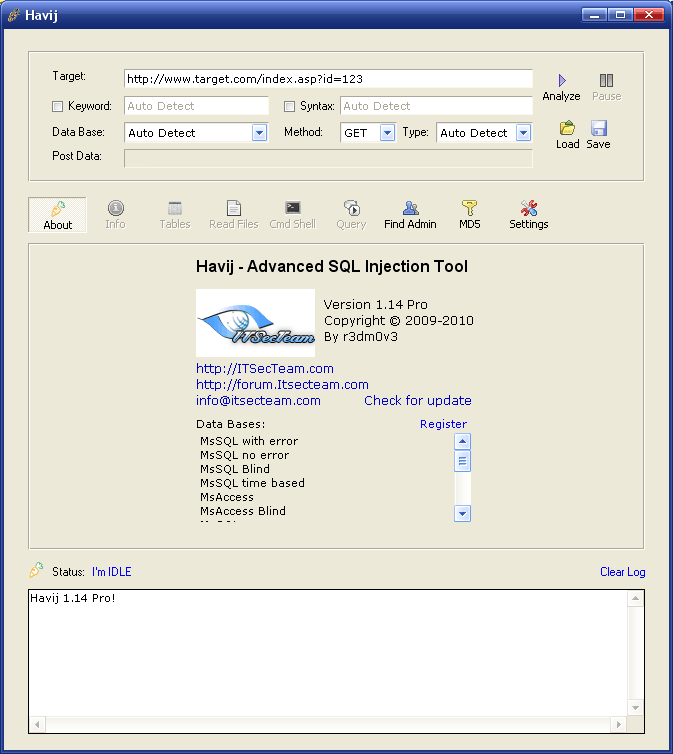Expand the Type Auto Detect dropdown
673x754 pixels.
point(523,133)
